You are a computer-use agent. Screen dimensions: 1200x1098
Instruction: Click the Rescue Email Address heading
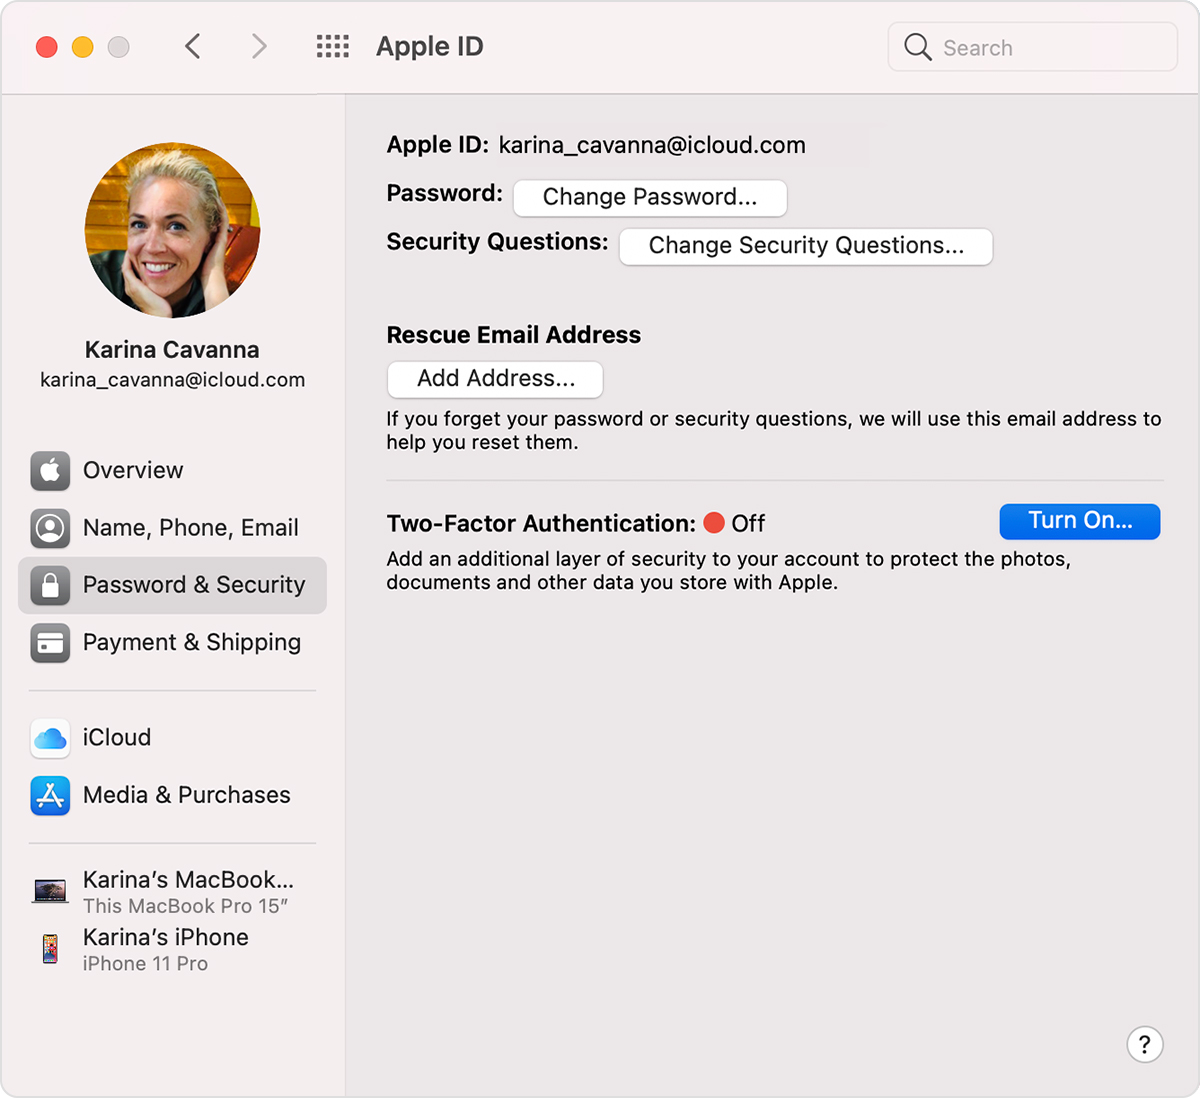514,335
